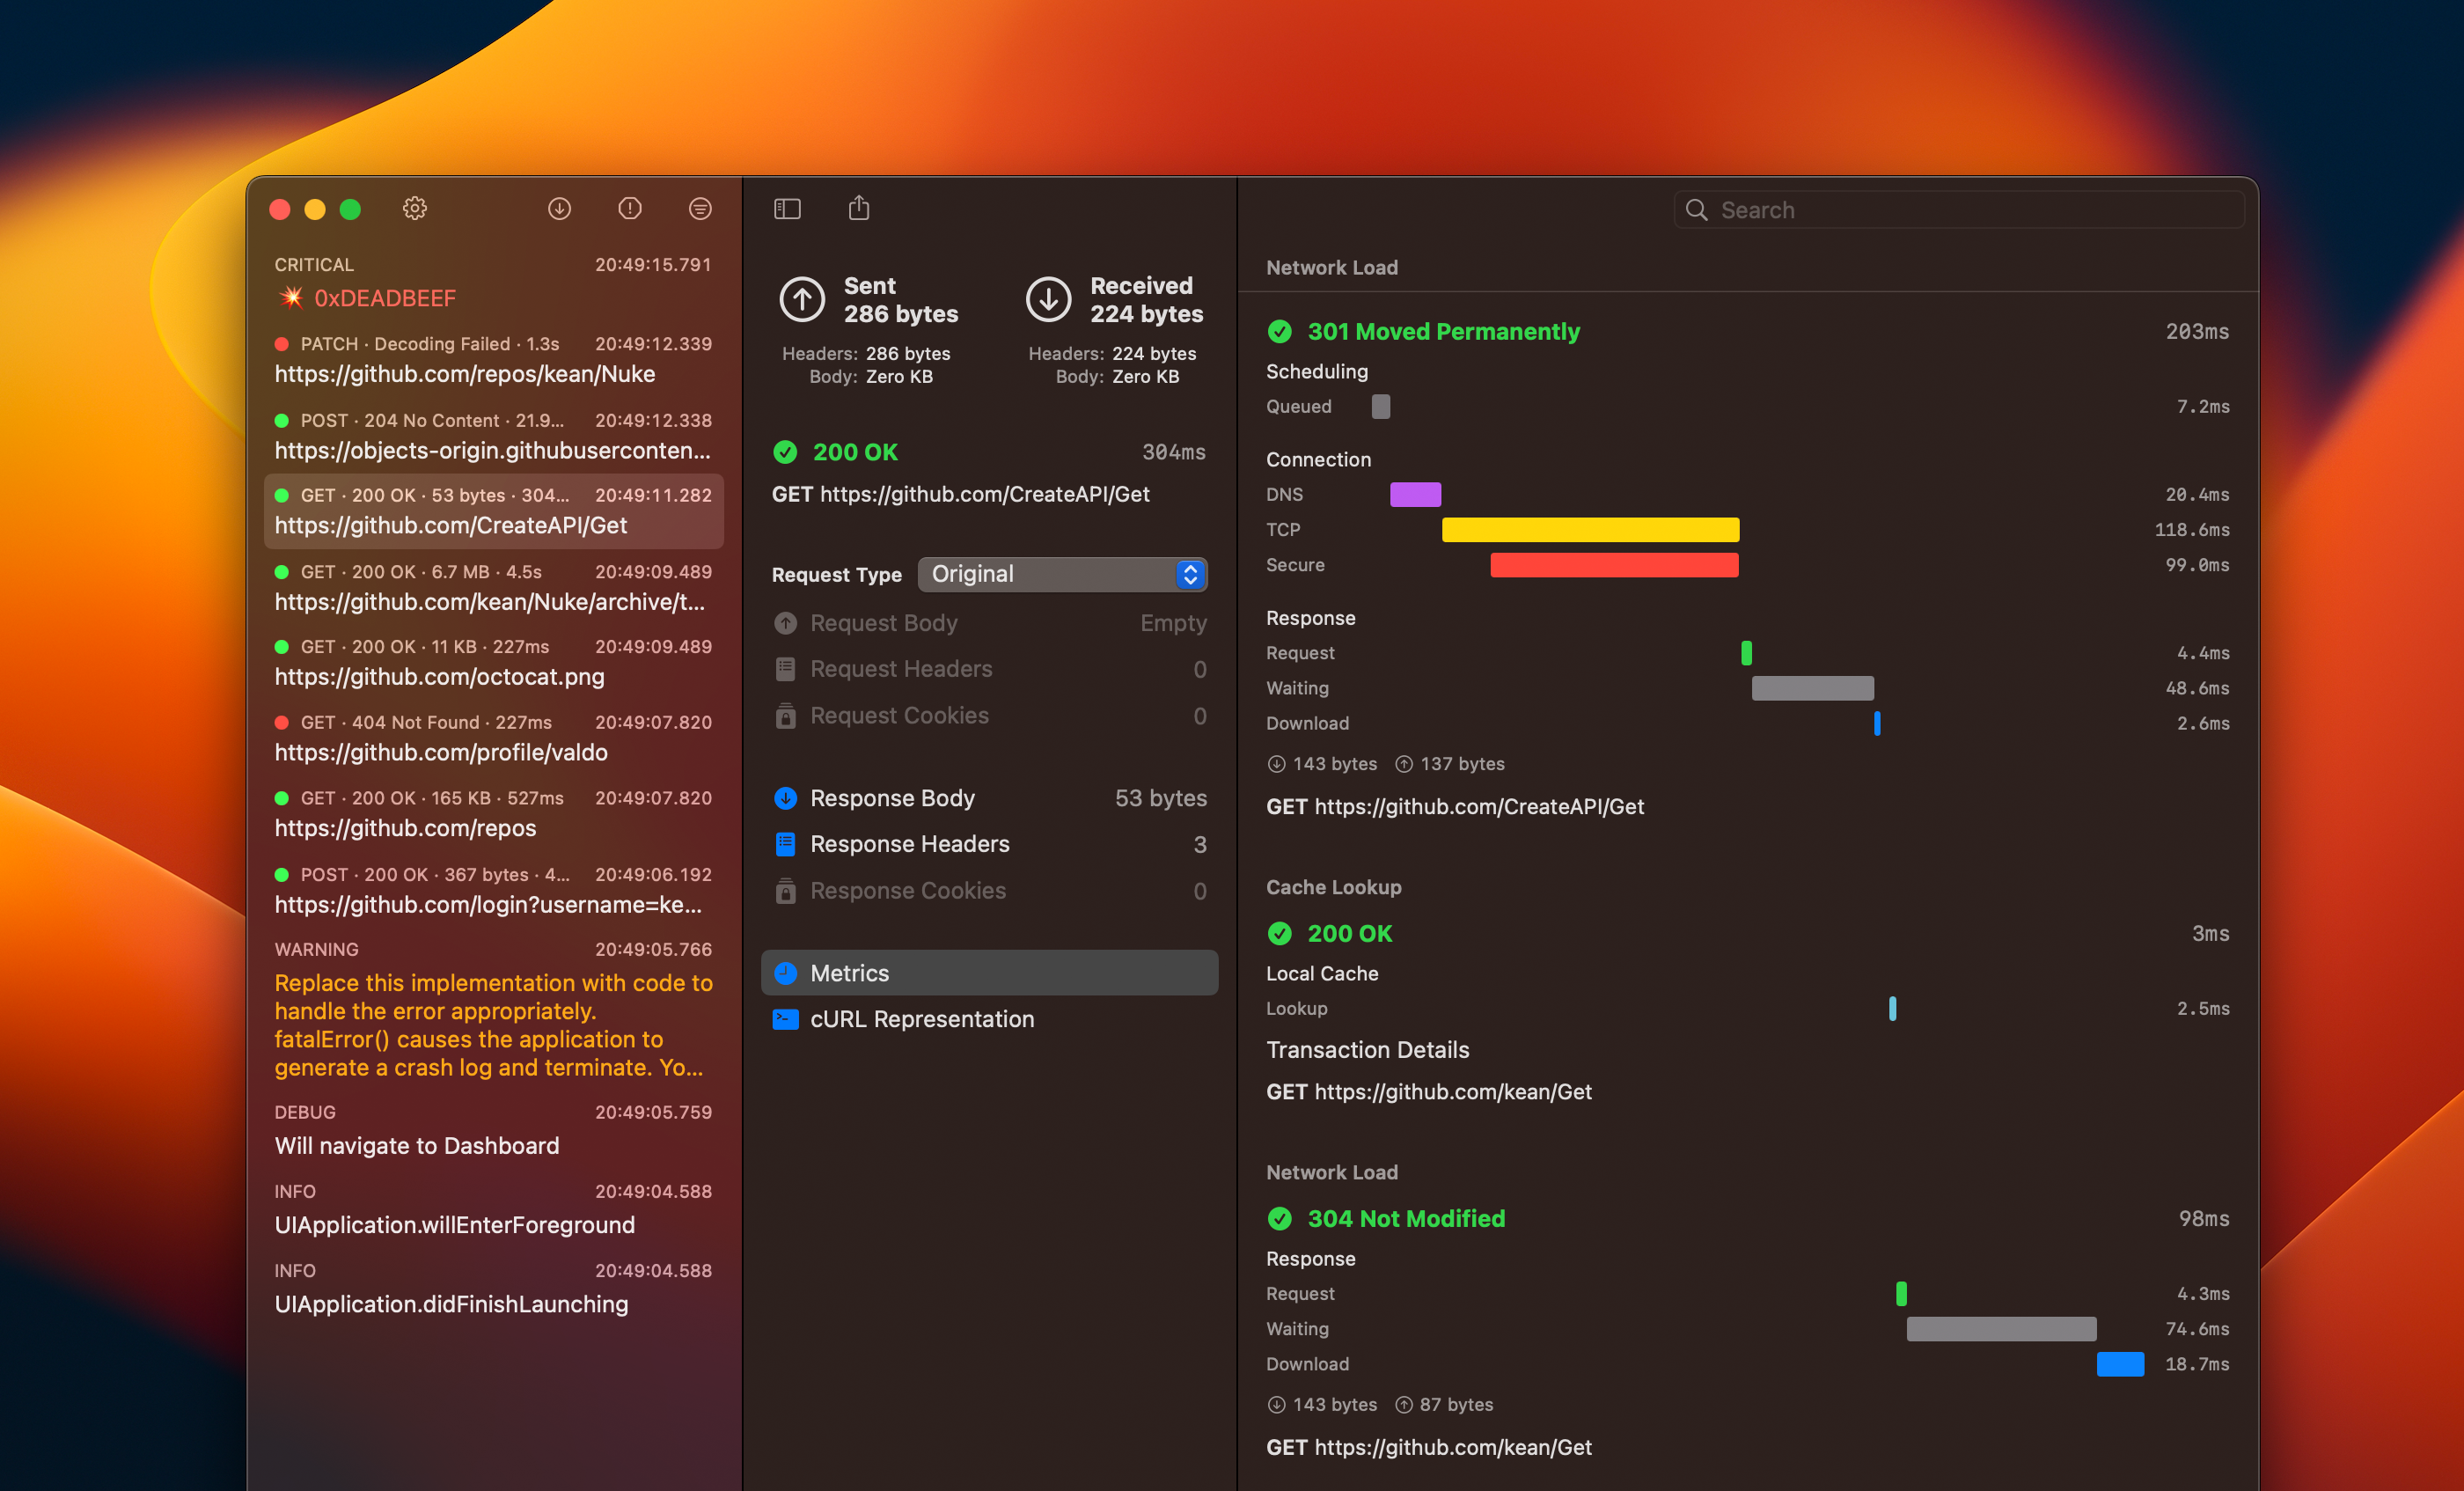2464x1491 pixels.
Task: Select UIApplication.didFinishLaunching entry
Action: [x=494, y=1288]
